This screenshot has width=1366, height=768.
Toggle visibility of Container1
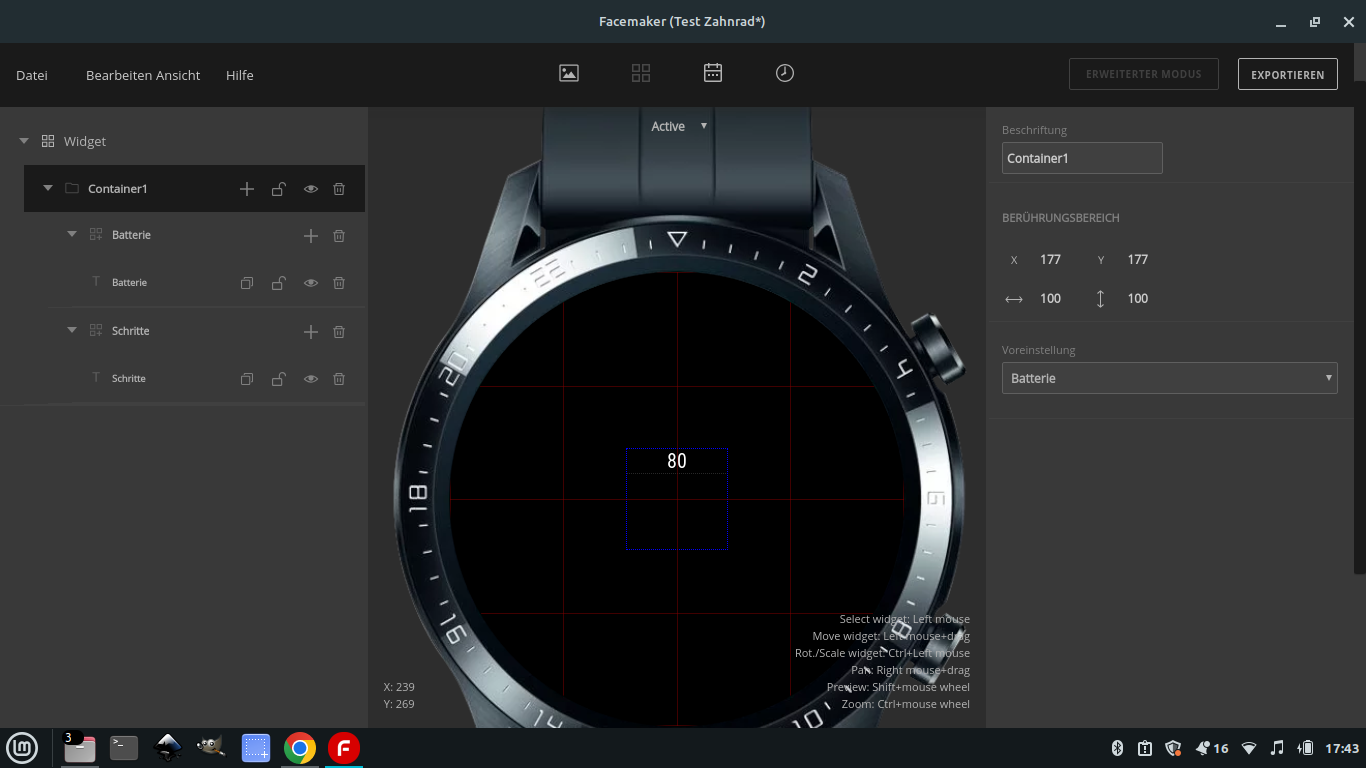311,189
